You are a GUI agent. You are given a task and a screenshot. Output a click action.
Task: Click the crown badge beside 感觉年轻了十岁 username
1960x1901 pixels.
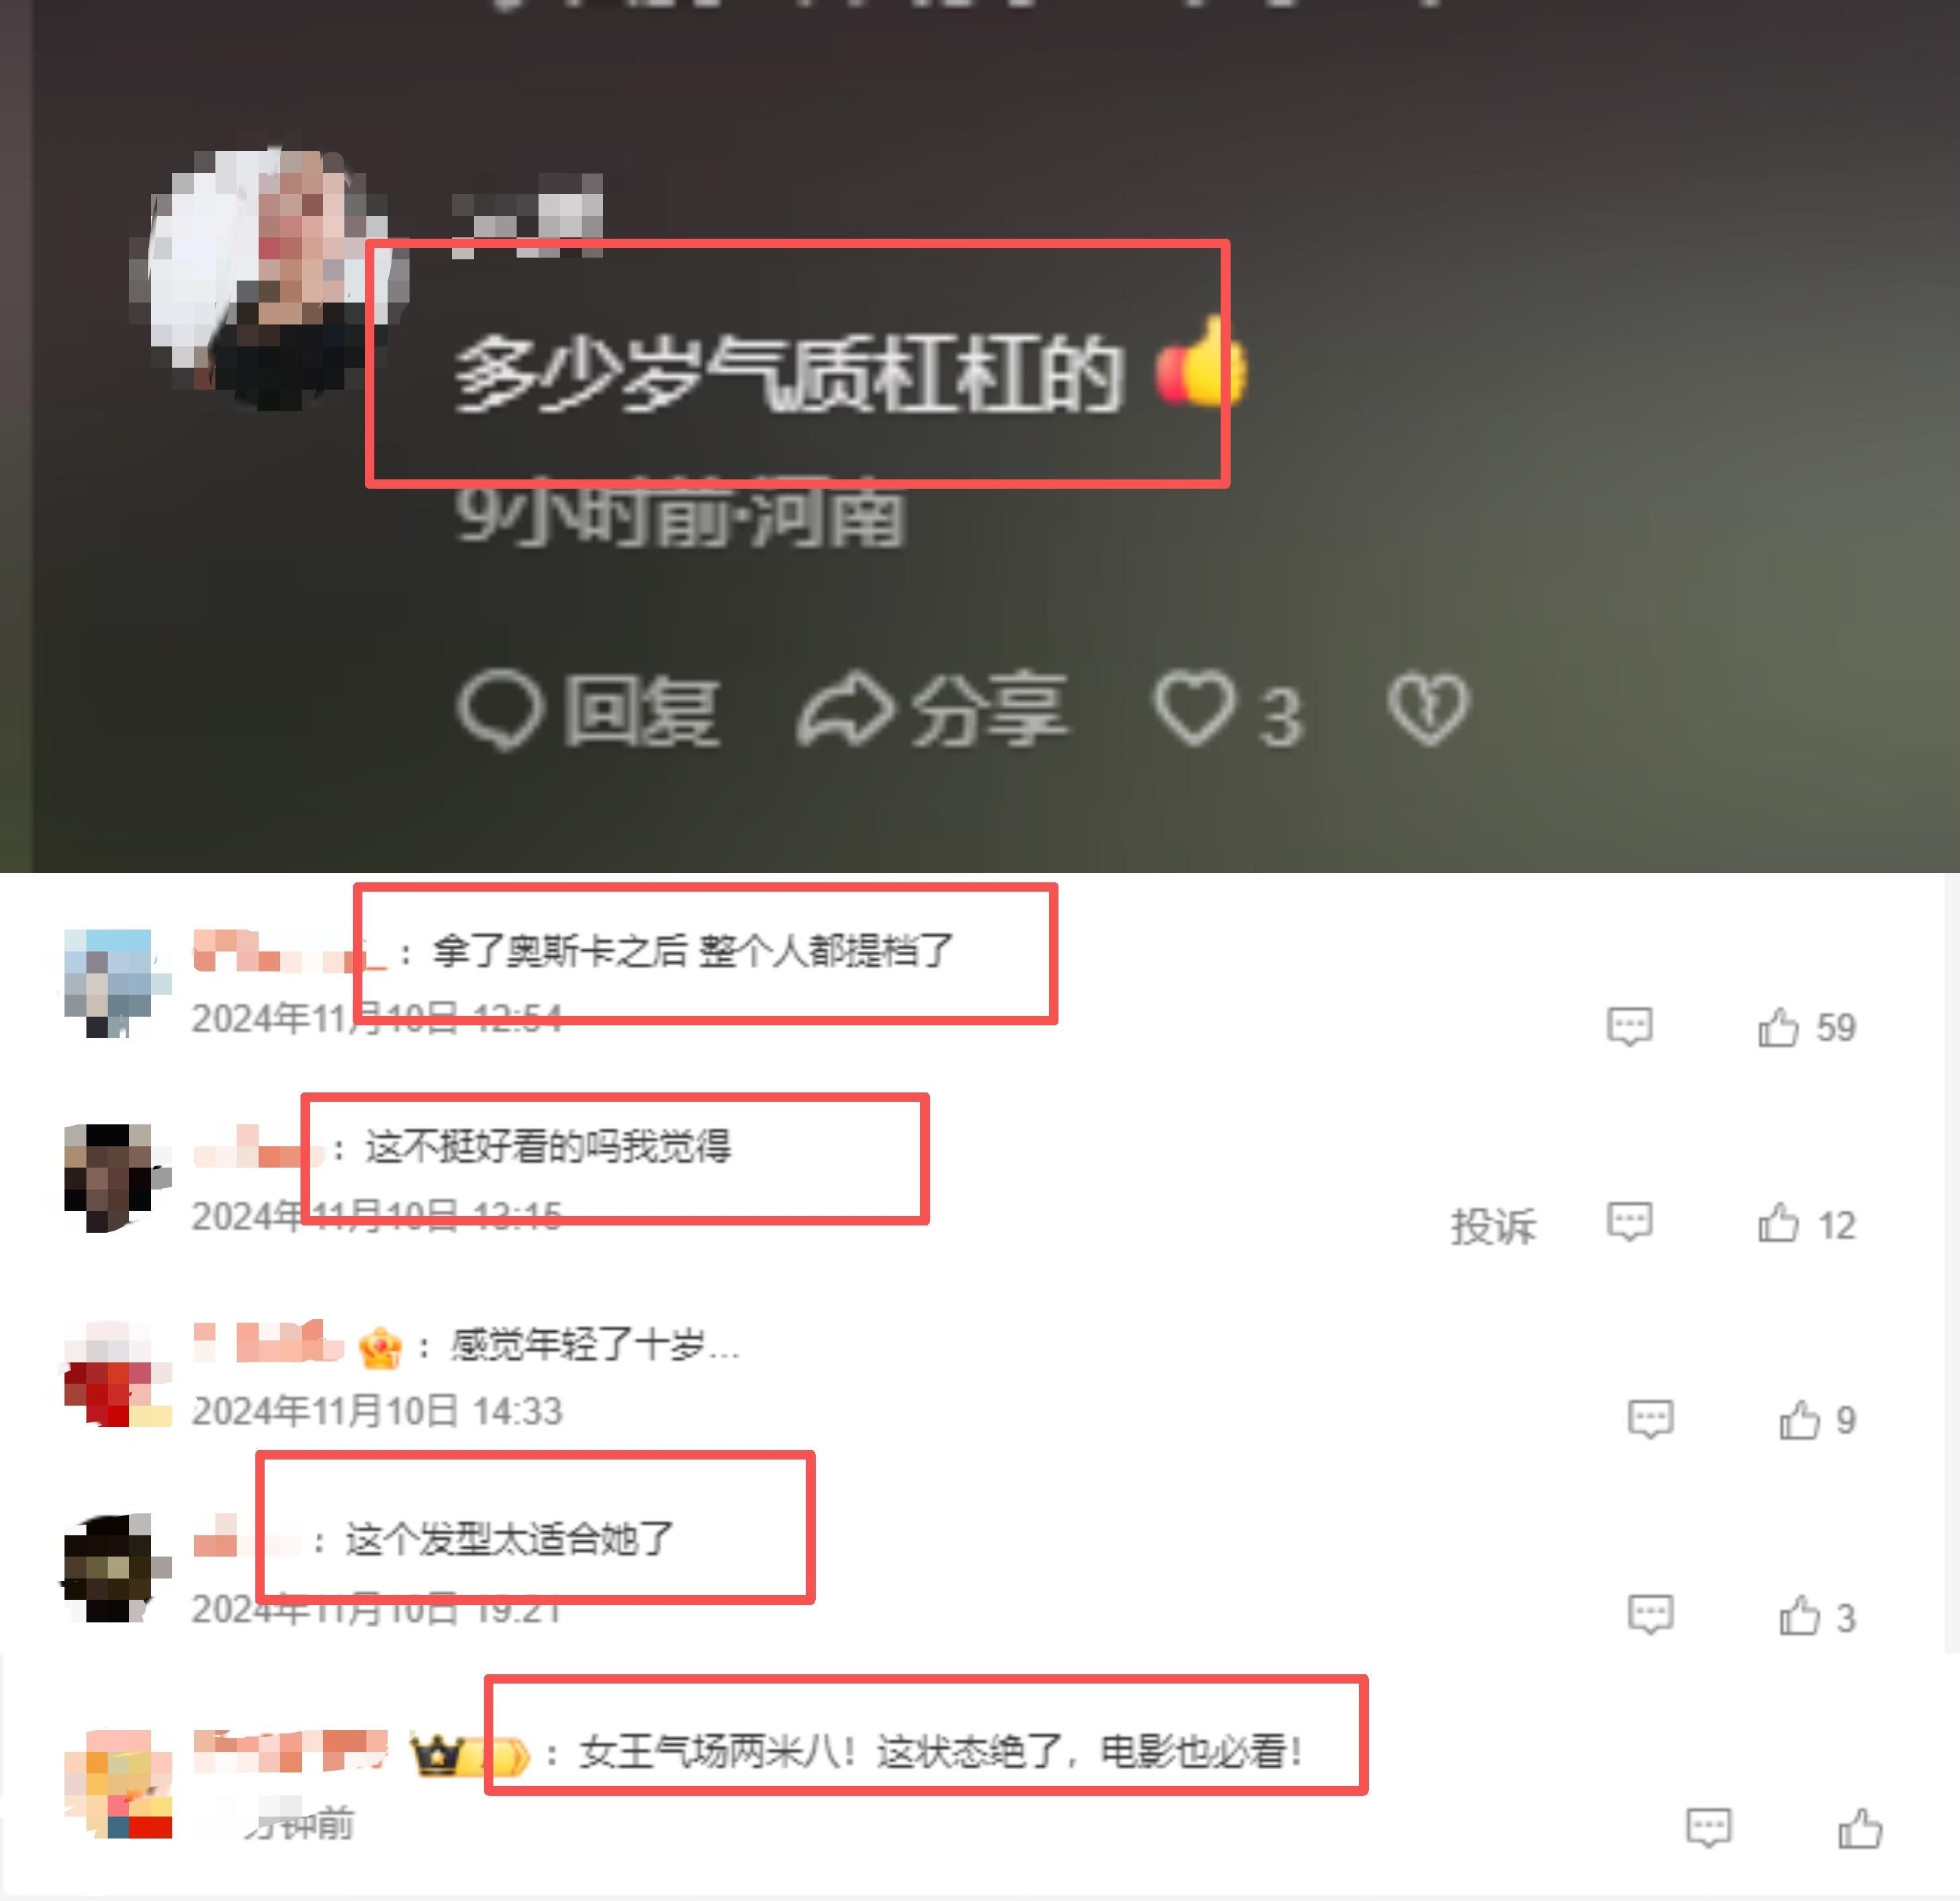[x=380, y=1347]
